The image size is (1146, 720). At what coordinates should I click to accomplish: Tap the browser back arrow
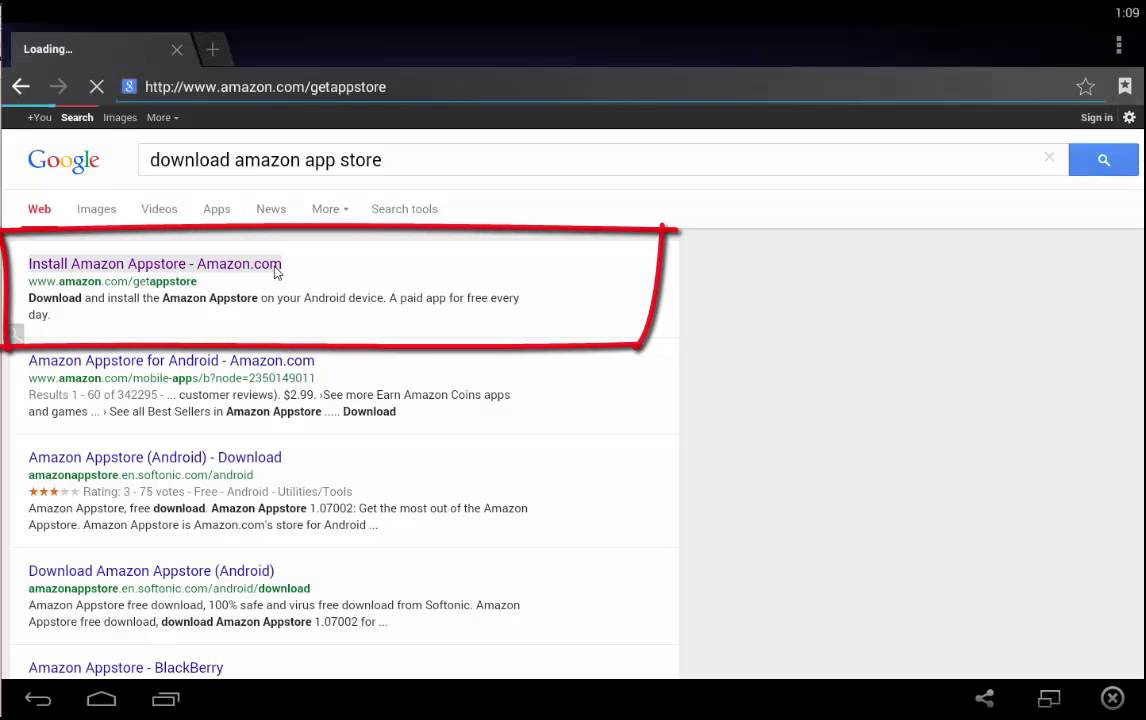(20, 86)
